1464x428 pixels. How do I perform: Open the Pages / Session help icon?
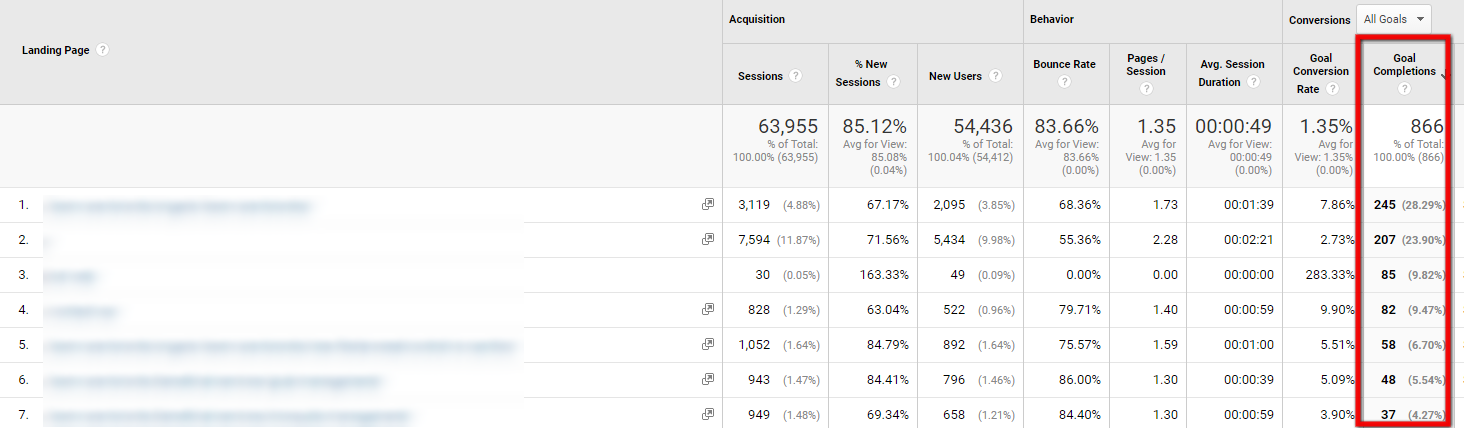[1146, 89]
